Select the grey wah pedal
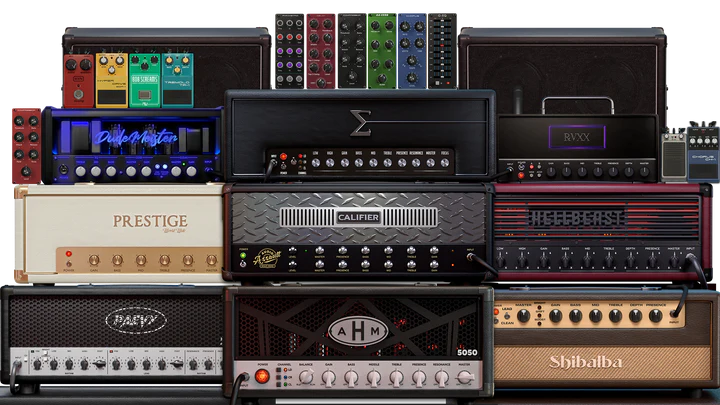Viewport: 720px width, 405px height. tap(674, 156)
